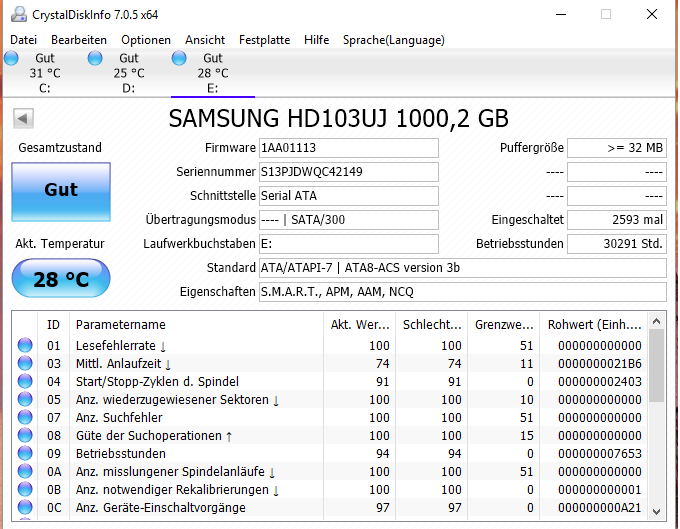Click raw value 000000002403
This screenshot has height=529, width=680.
(x=600, y=382)
